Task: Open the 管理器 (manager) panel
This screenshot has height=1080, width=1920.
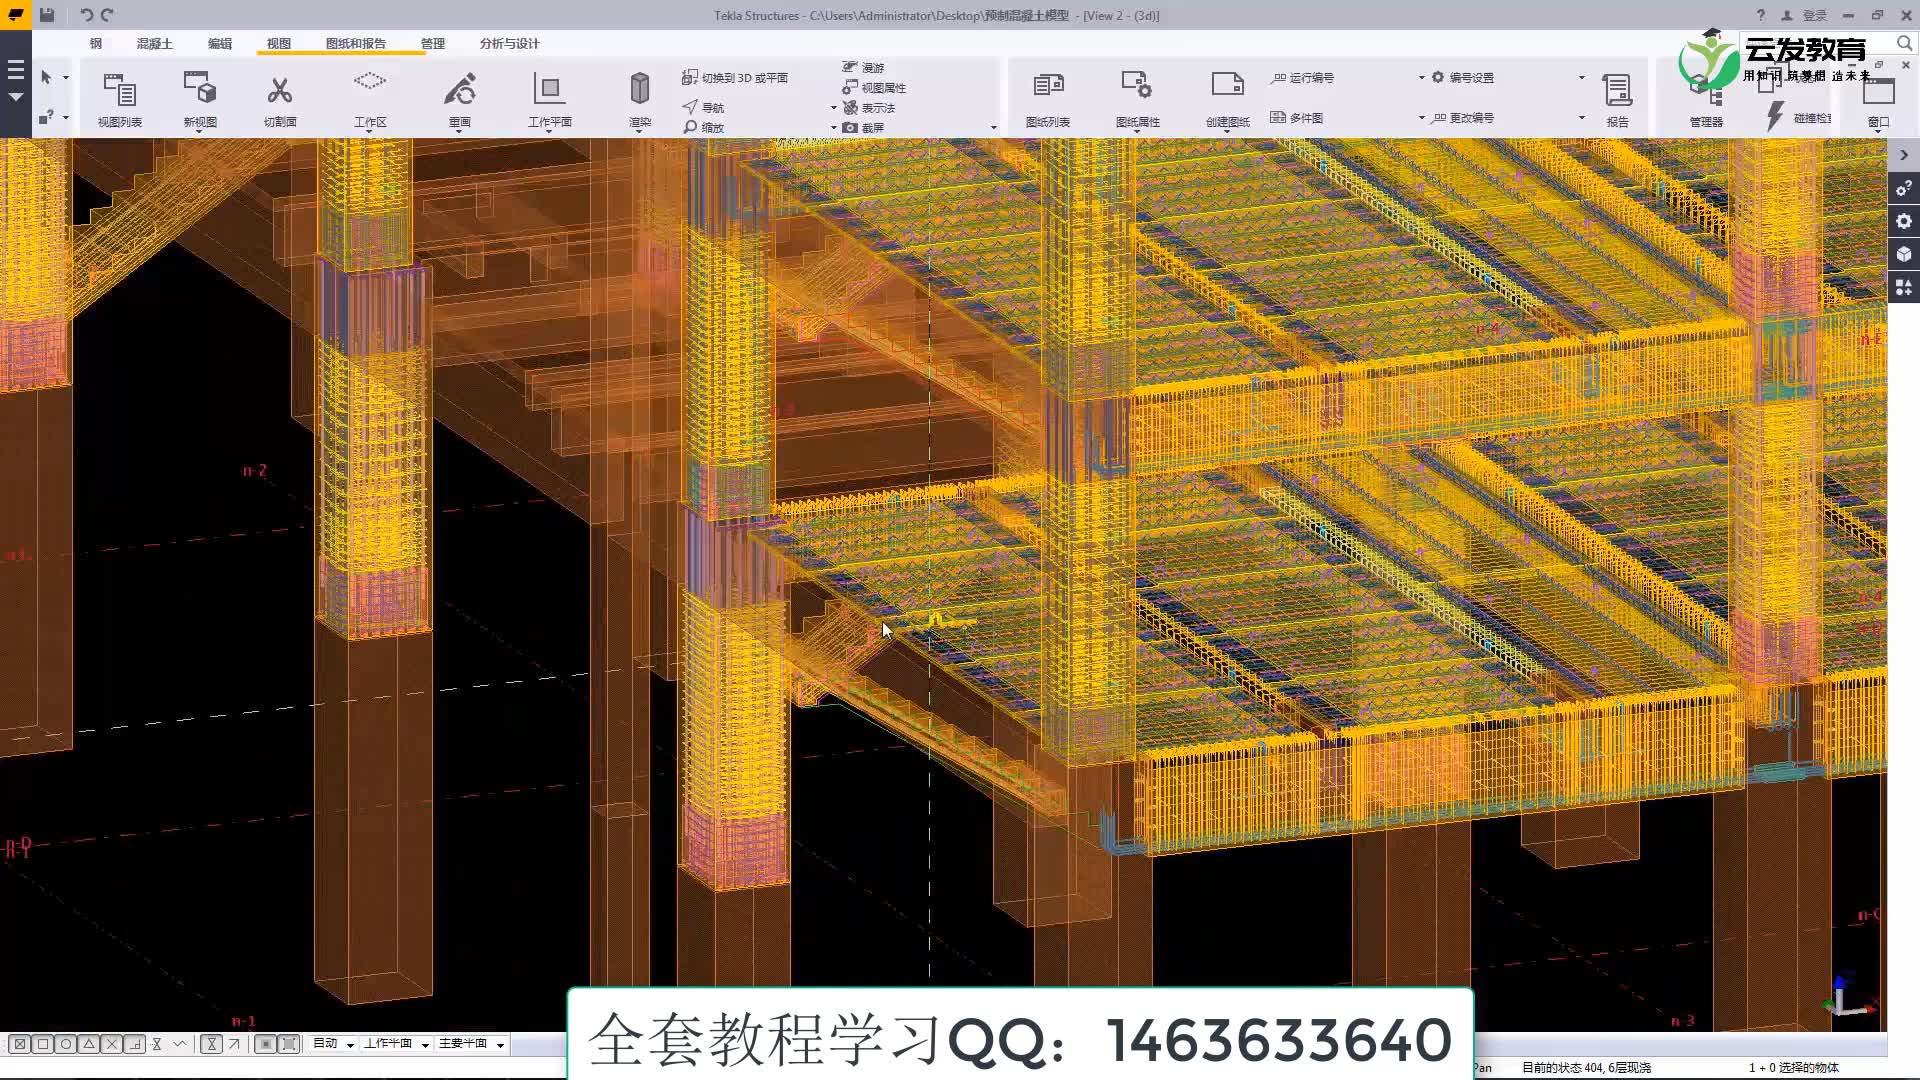Action: (1707, 98)
